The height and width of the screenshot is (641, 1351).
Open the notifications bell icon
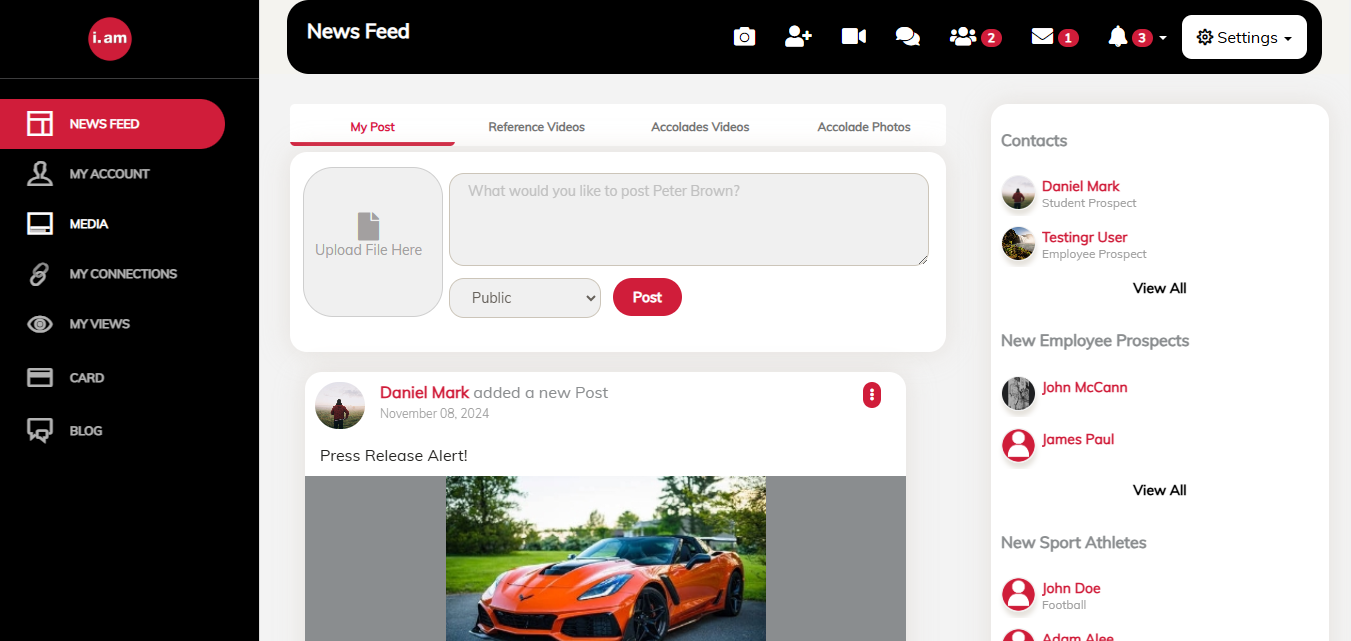click(1118, 37)
